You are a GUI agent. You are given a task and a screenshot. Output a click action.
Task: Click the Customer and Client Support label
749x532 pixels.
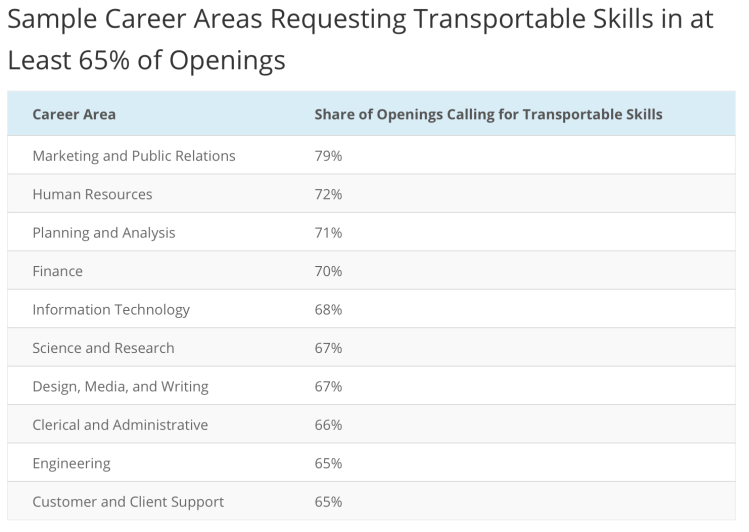pyautogui.click(x=128, y=502)
